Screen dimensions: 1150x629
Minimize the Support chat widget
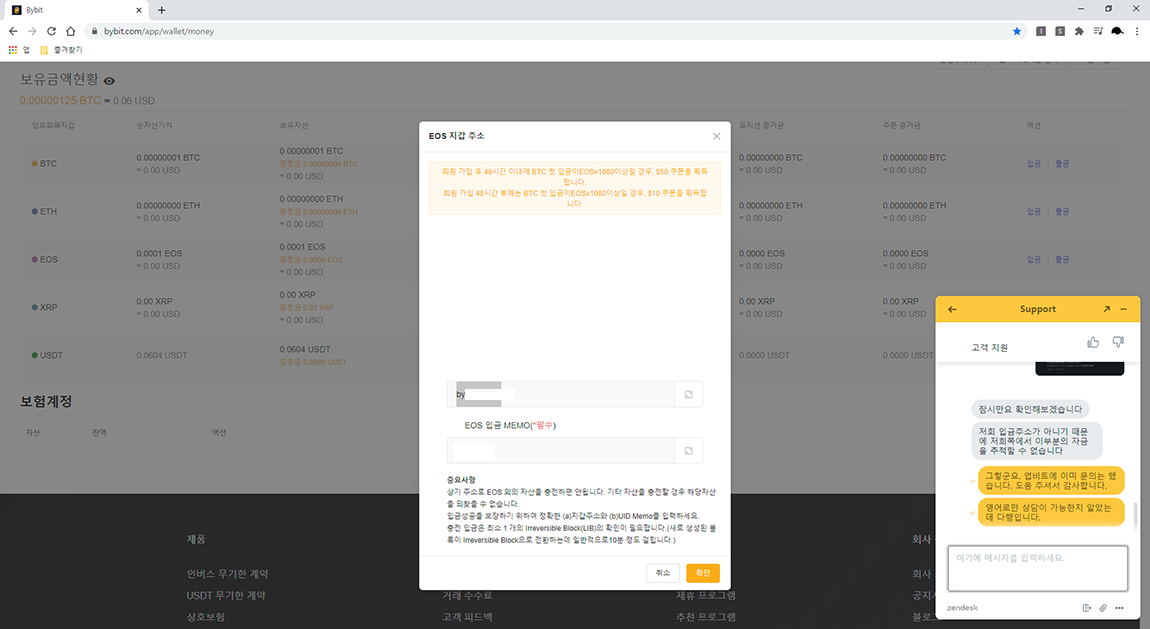coord(1124,309)
